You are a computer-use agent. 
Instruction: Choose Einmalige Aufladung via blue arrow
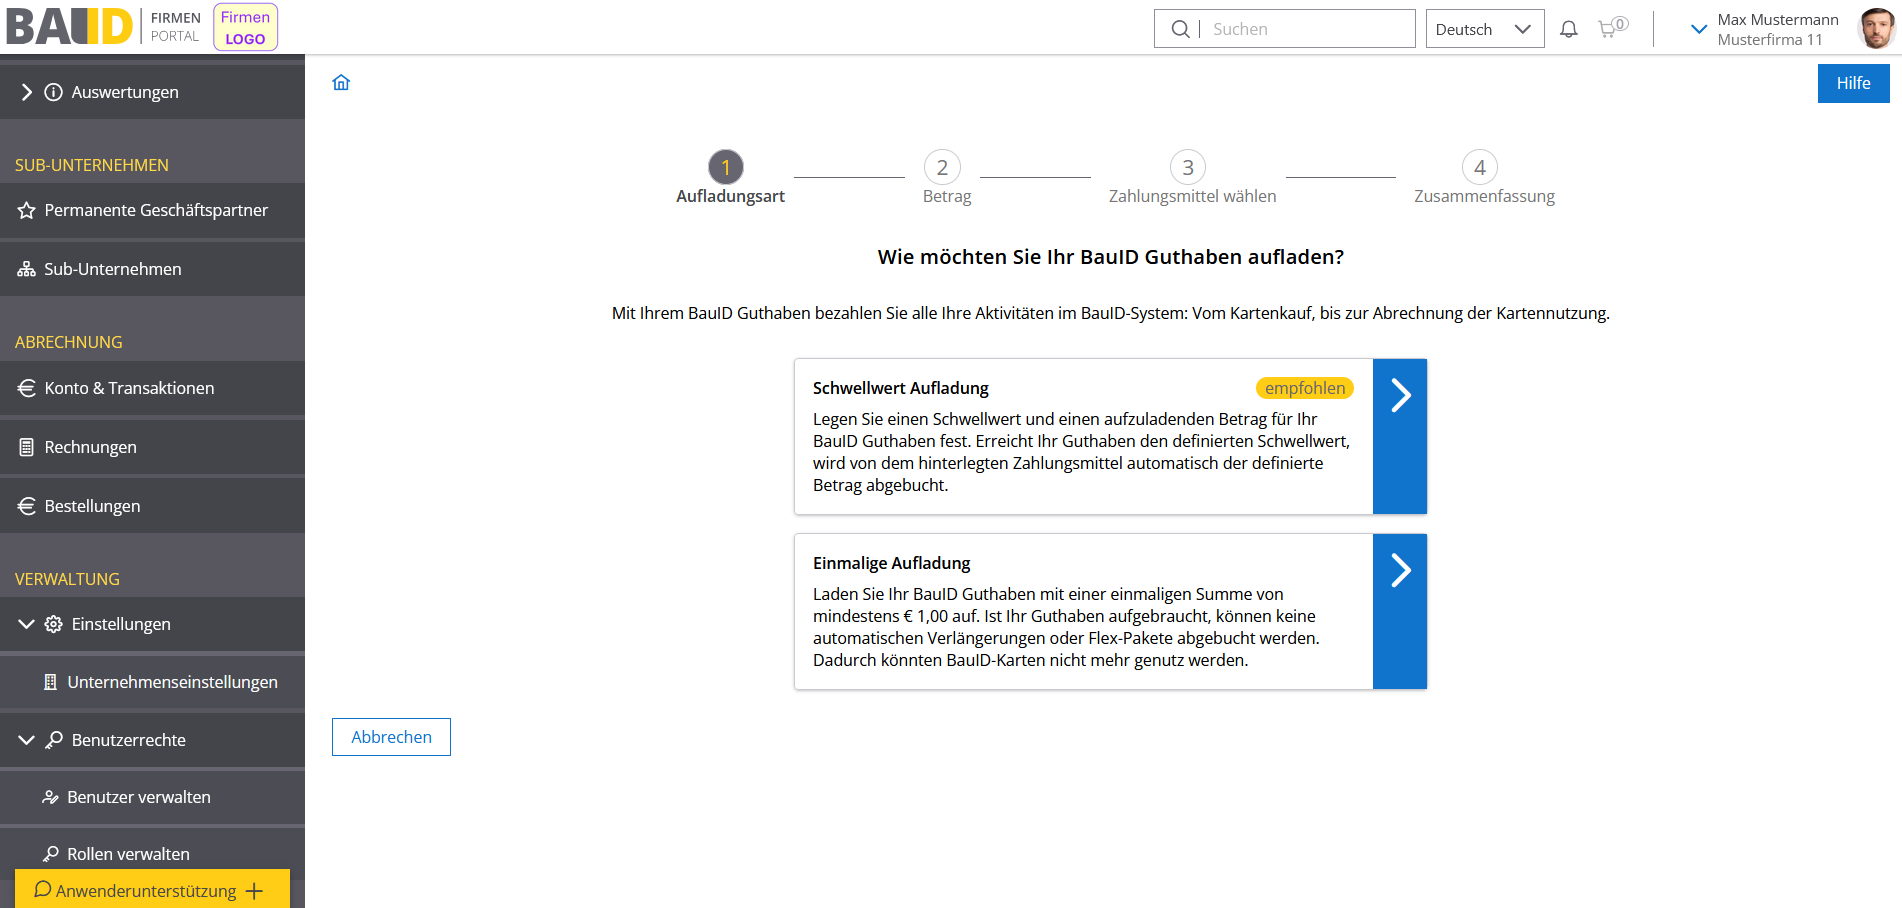(x=1400, y=612)
